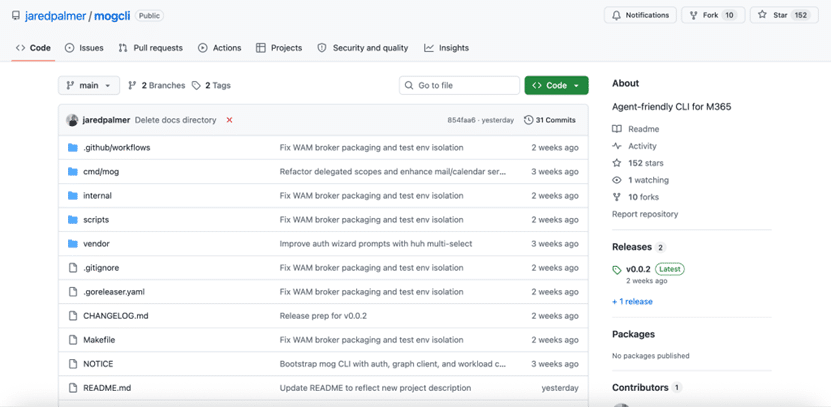
Task: Click the repository icon beside jaredpalmer
Action: pos(15,16)
